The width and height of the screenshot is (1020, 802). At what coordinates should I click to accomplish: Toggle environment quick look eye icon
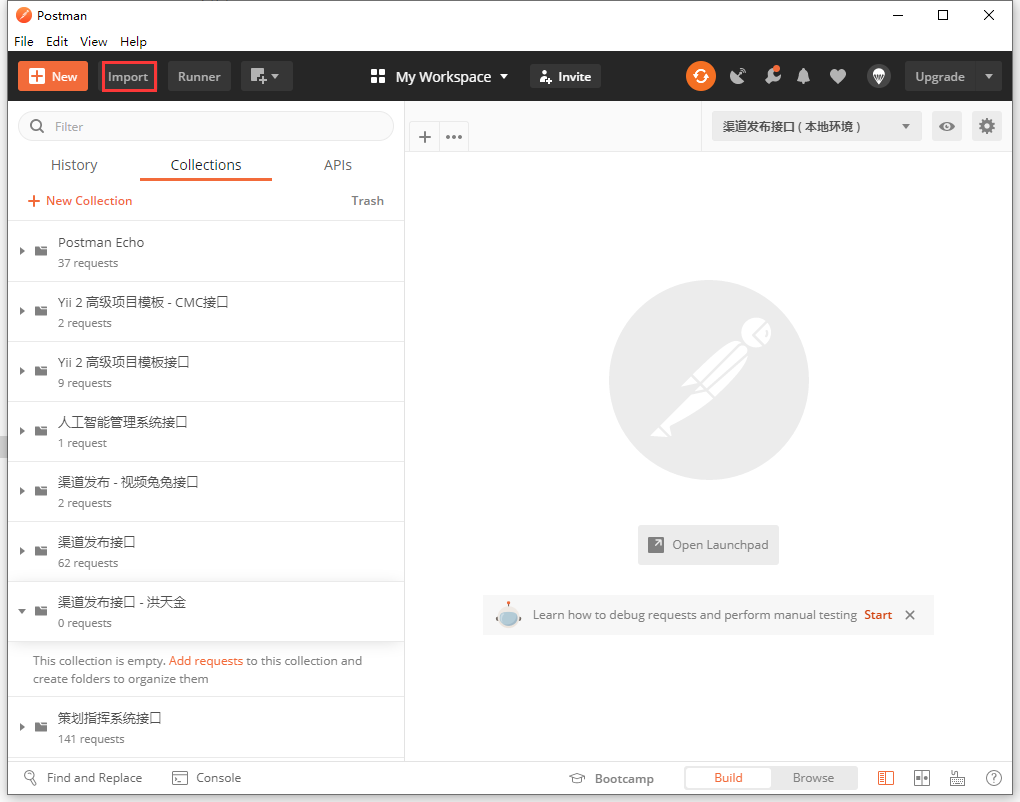tap(946, 126)
